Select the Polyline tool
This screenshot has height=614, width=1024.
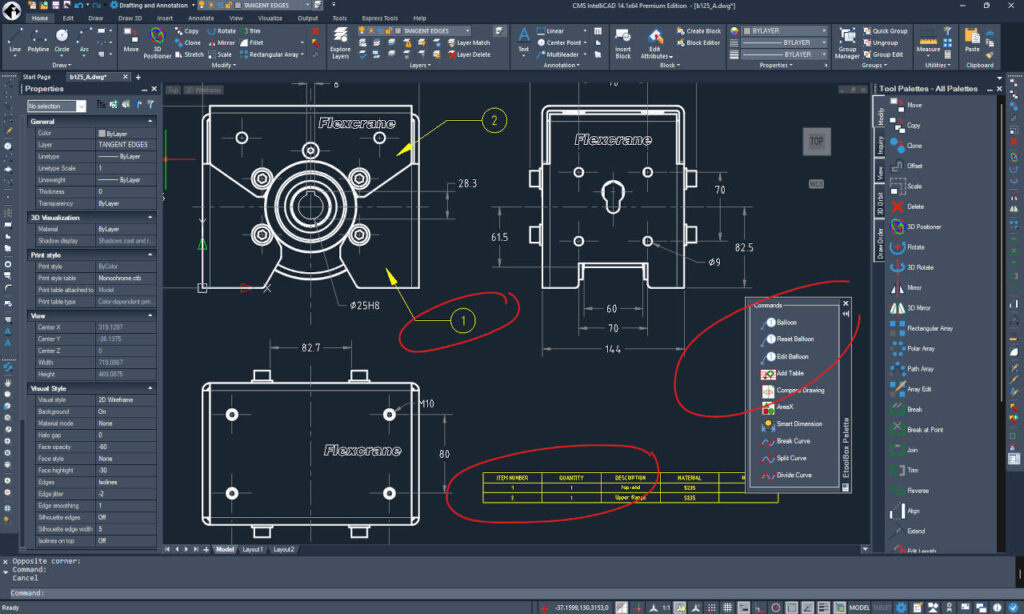click(38, 40)
